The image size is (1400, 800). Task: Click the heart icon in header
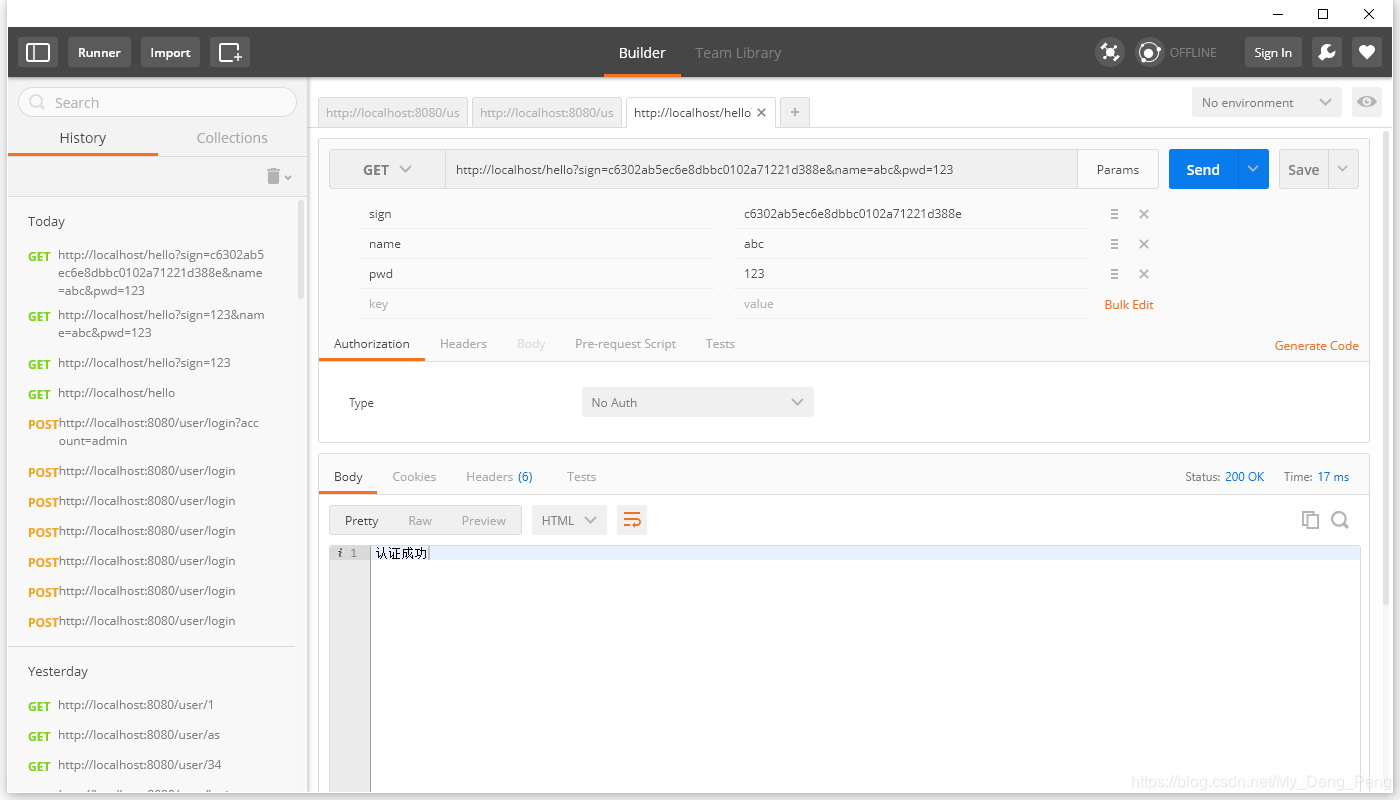click(1367, 52)
